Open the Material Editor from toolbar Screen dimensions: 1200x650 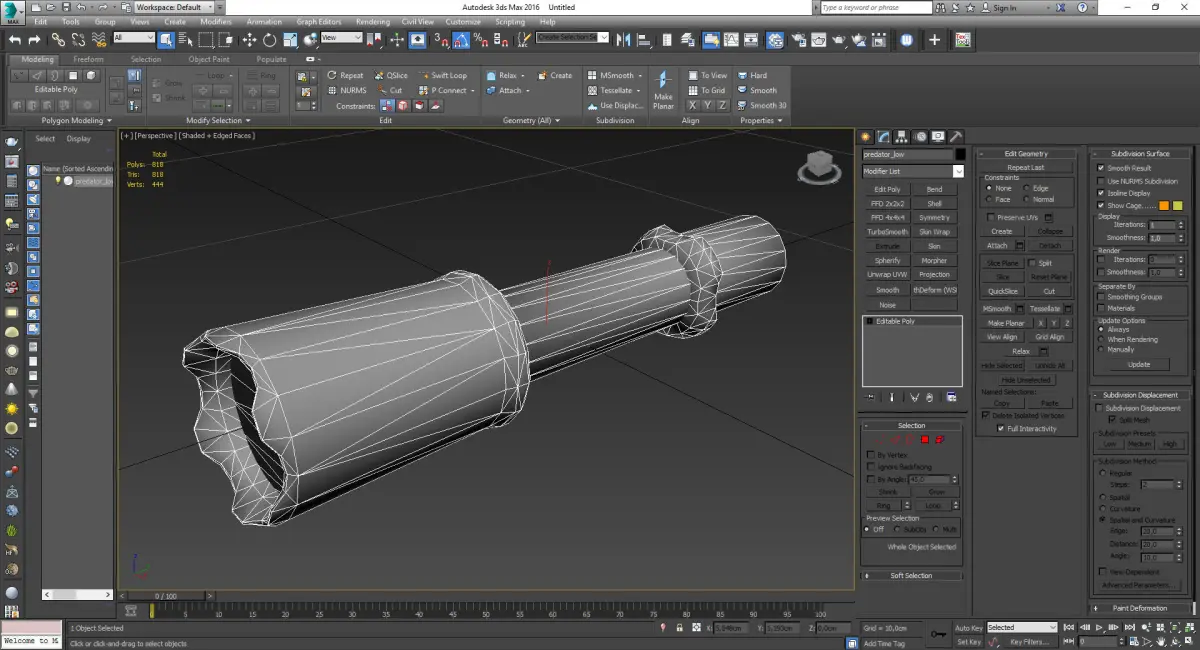(776, 40)
